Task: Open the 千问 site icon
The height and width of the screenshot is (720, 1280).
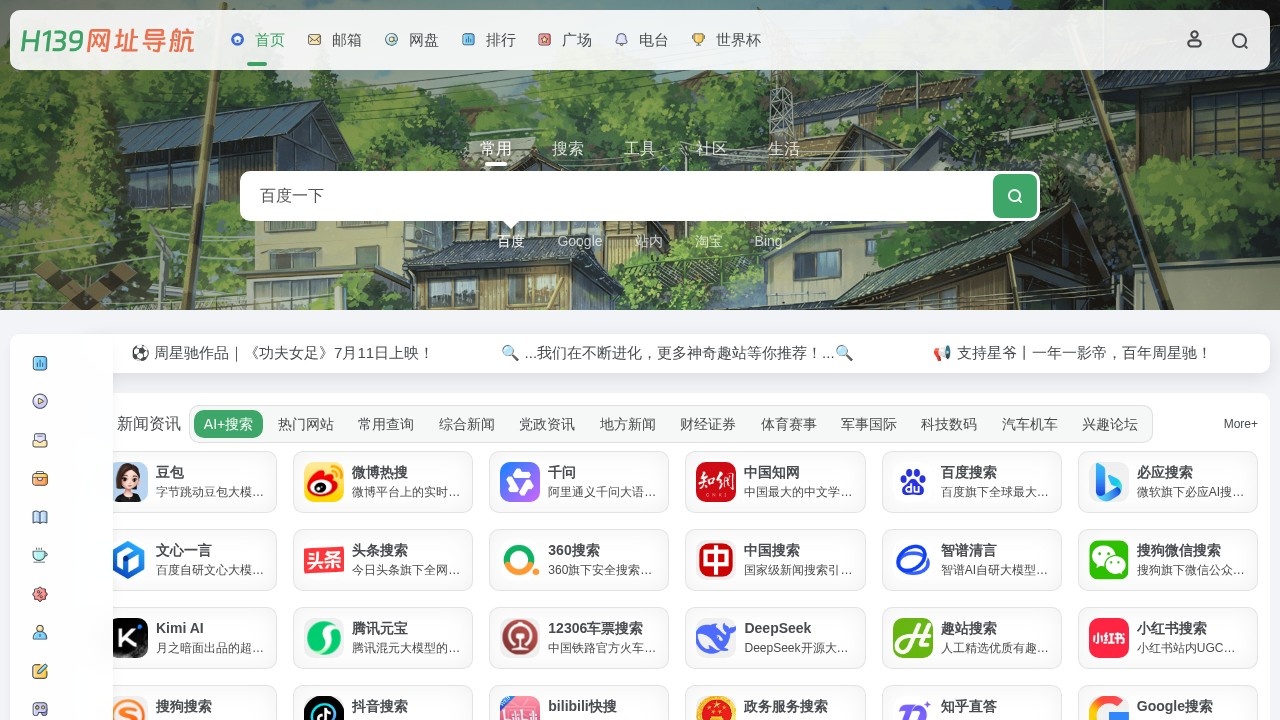Action: click(520, 482)
